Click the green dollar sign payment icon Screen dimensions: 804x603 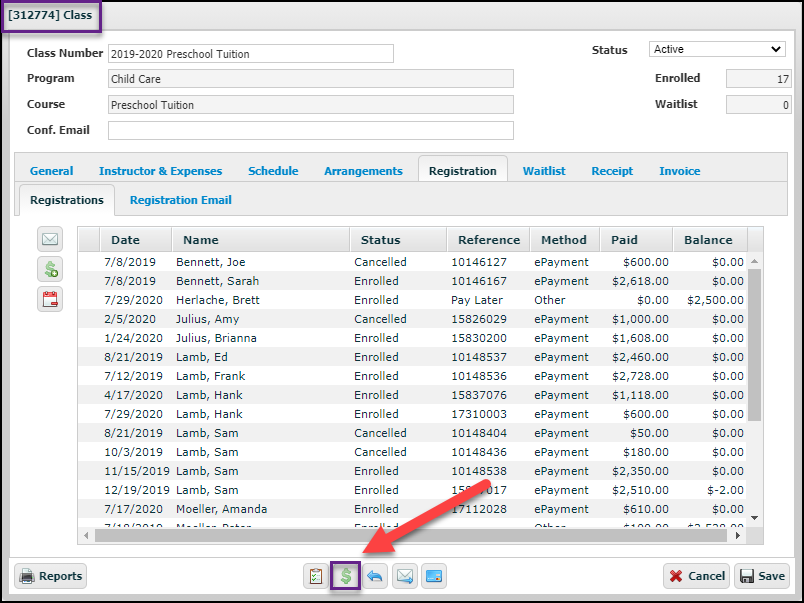point(346,576)
